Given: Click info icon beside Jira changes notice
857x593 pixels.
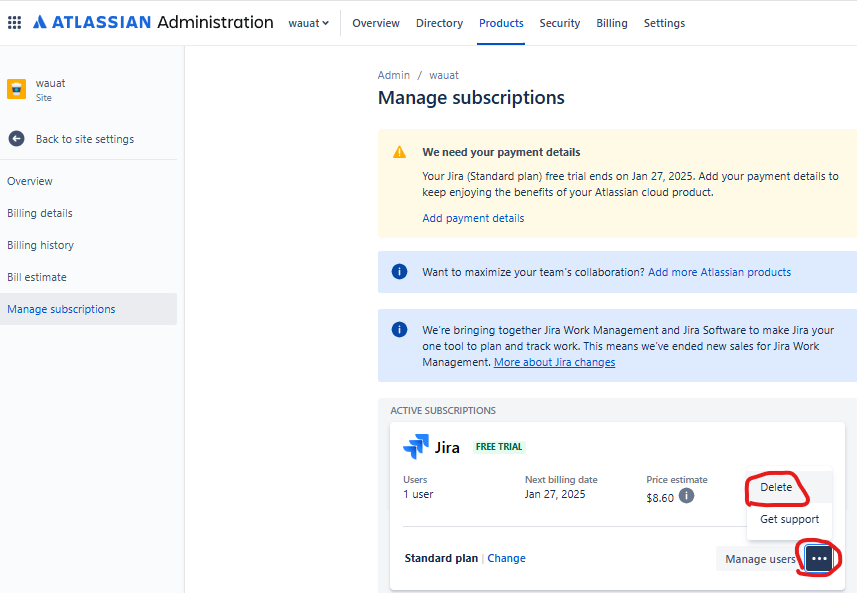Looking at the screenshot, I should click(400, 330).
